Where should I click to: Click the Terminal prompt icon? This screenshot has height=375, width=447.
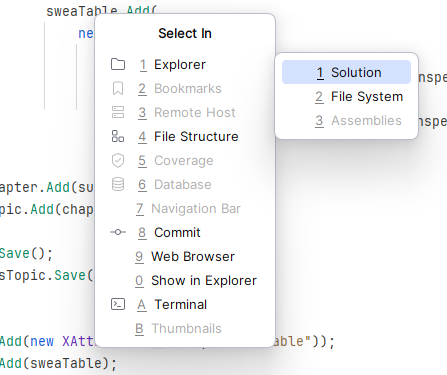pyautogui.click(x=118, y=304)
